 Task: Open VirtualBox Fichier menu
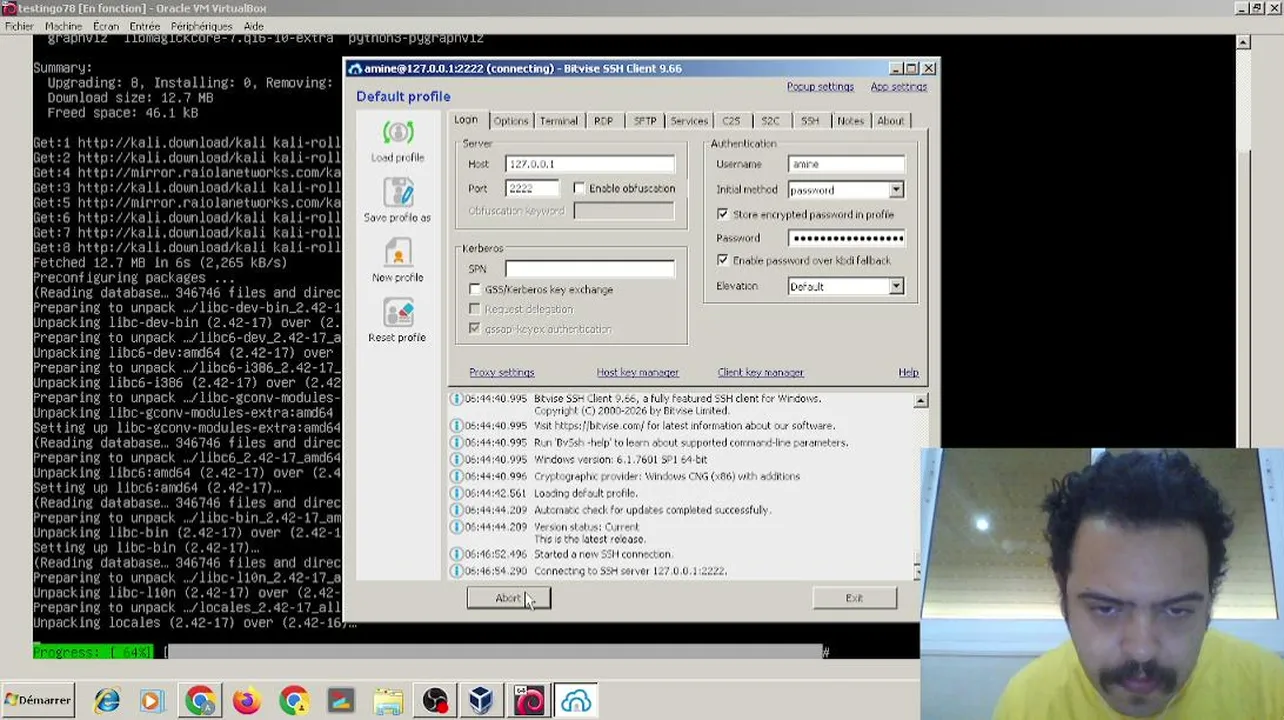point(19,26)
